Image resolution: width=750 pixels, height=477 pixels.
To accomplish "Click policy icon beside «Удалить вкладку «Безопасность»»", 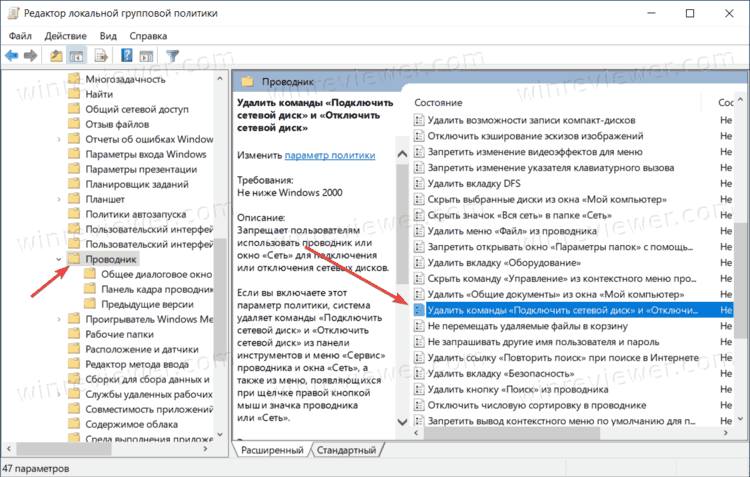I will click(419, 373).
